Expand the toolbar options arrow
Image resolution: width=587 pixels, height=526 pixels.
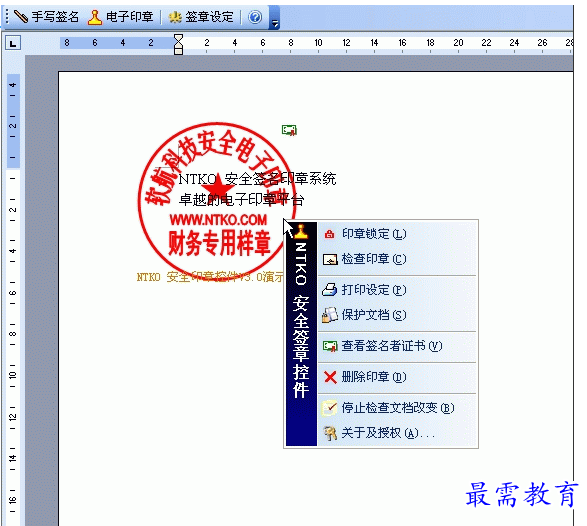tap(275, 23)
